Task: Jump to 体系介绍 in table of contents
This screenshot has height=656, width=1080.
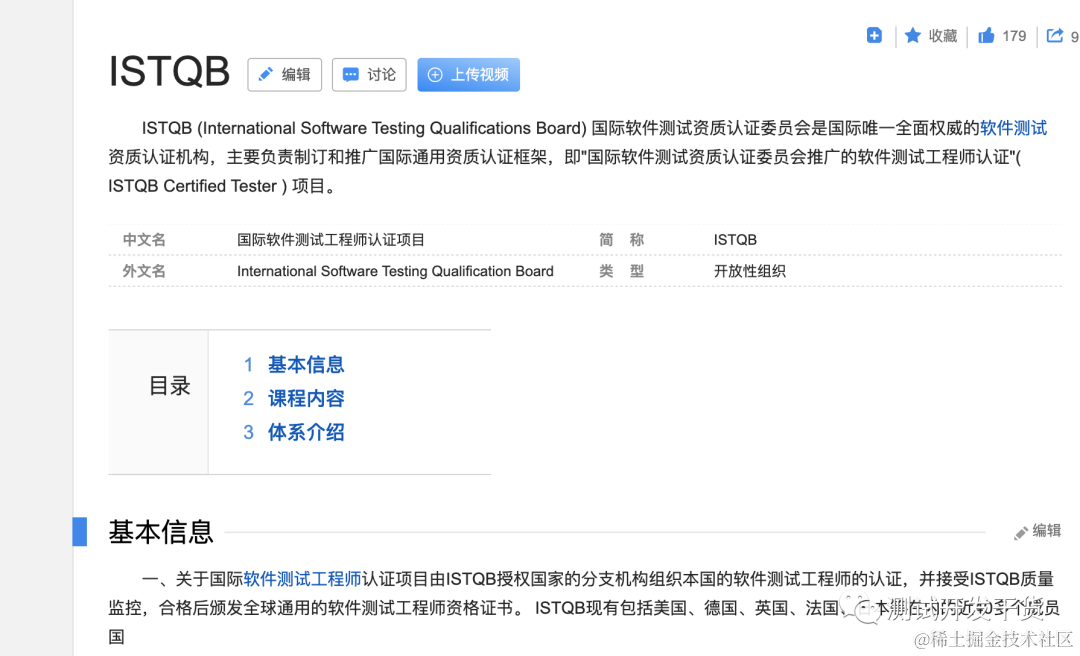Action: pyautogui.click(x=306, y=432)
